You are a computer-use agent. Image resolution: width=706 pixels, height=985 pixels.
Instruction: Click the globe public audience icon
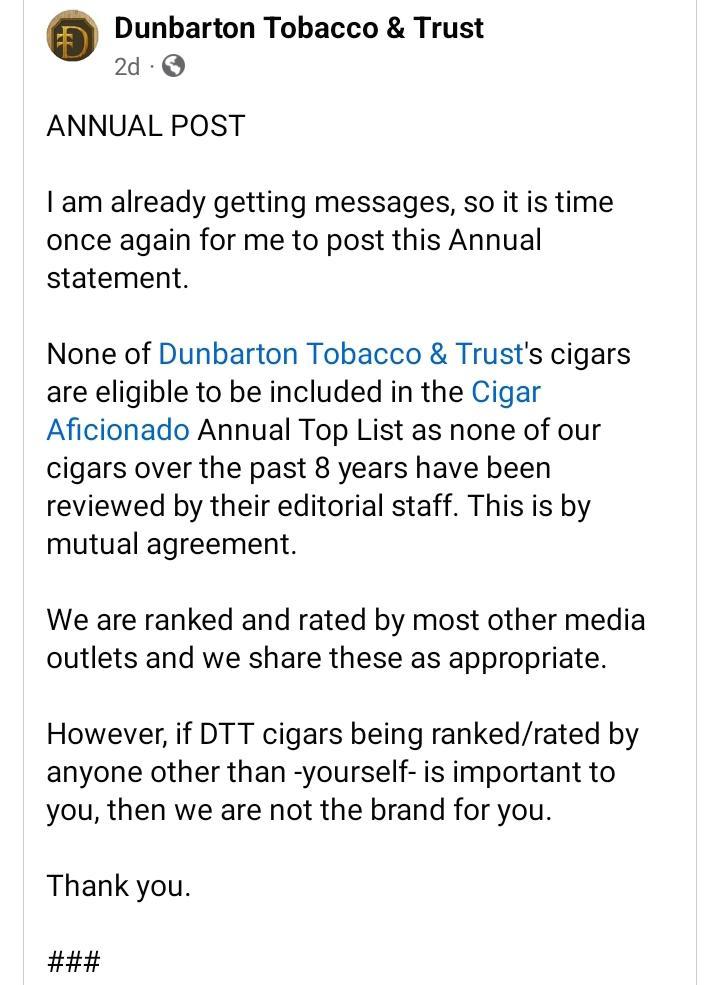174,65
